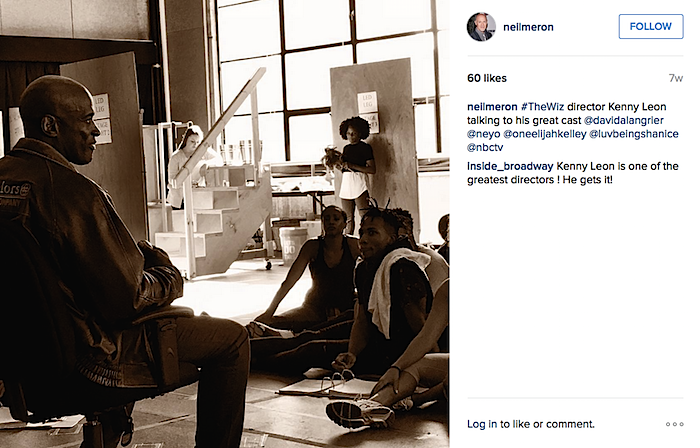Open the #TheWiz hashtag link
The height and width of the screenshot is (448, 700).
[x=542, y=107]
